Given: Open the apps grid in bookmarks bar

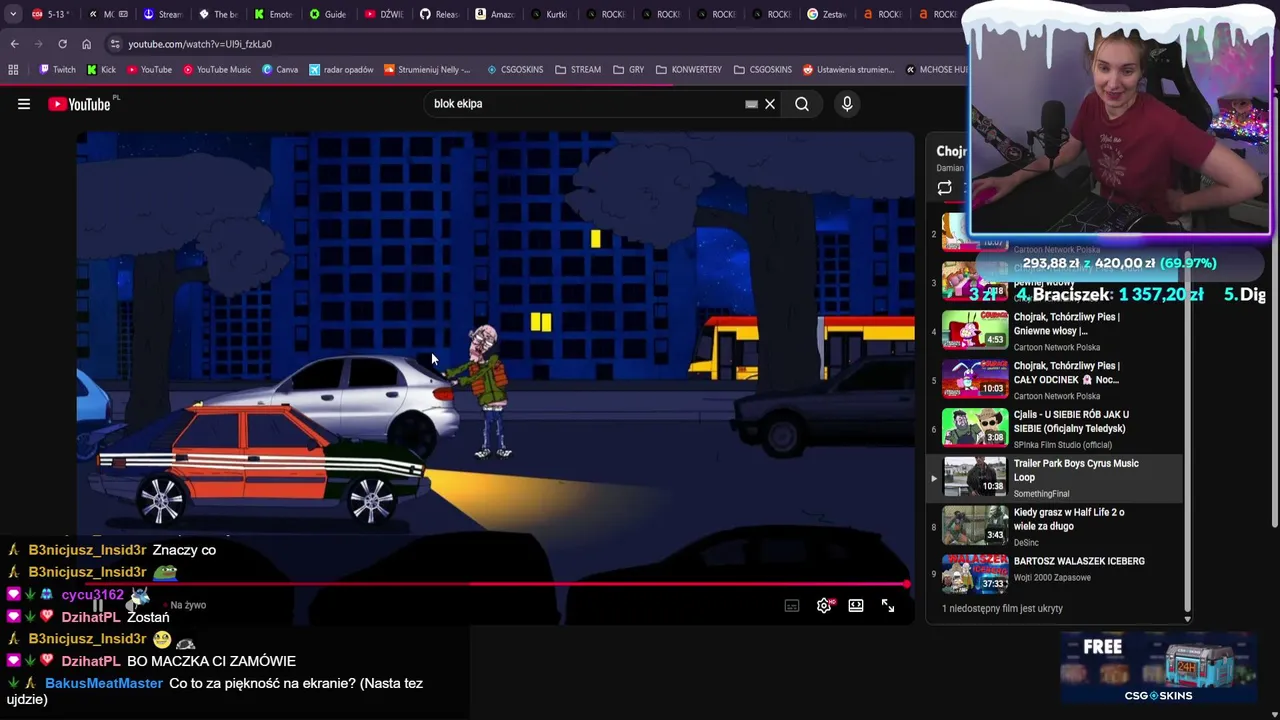Looking at the screenshot, I should pos(13,70).
